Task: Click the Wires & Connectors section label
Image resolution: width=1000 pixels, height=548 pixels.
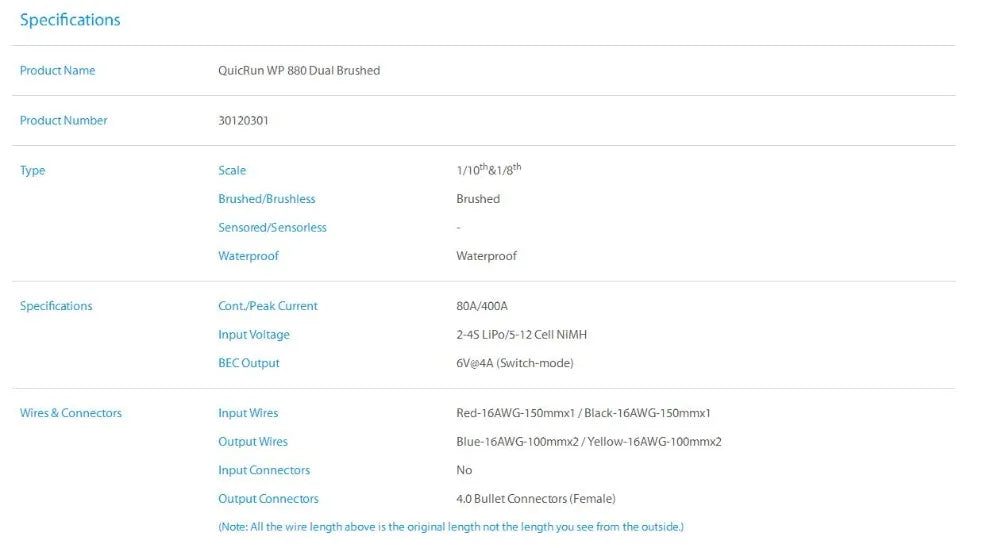Action: pos(71,413)
